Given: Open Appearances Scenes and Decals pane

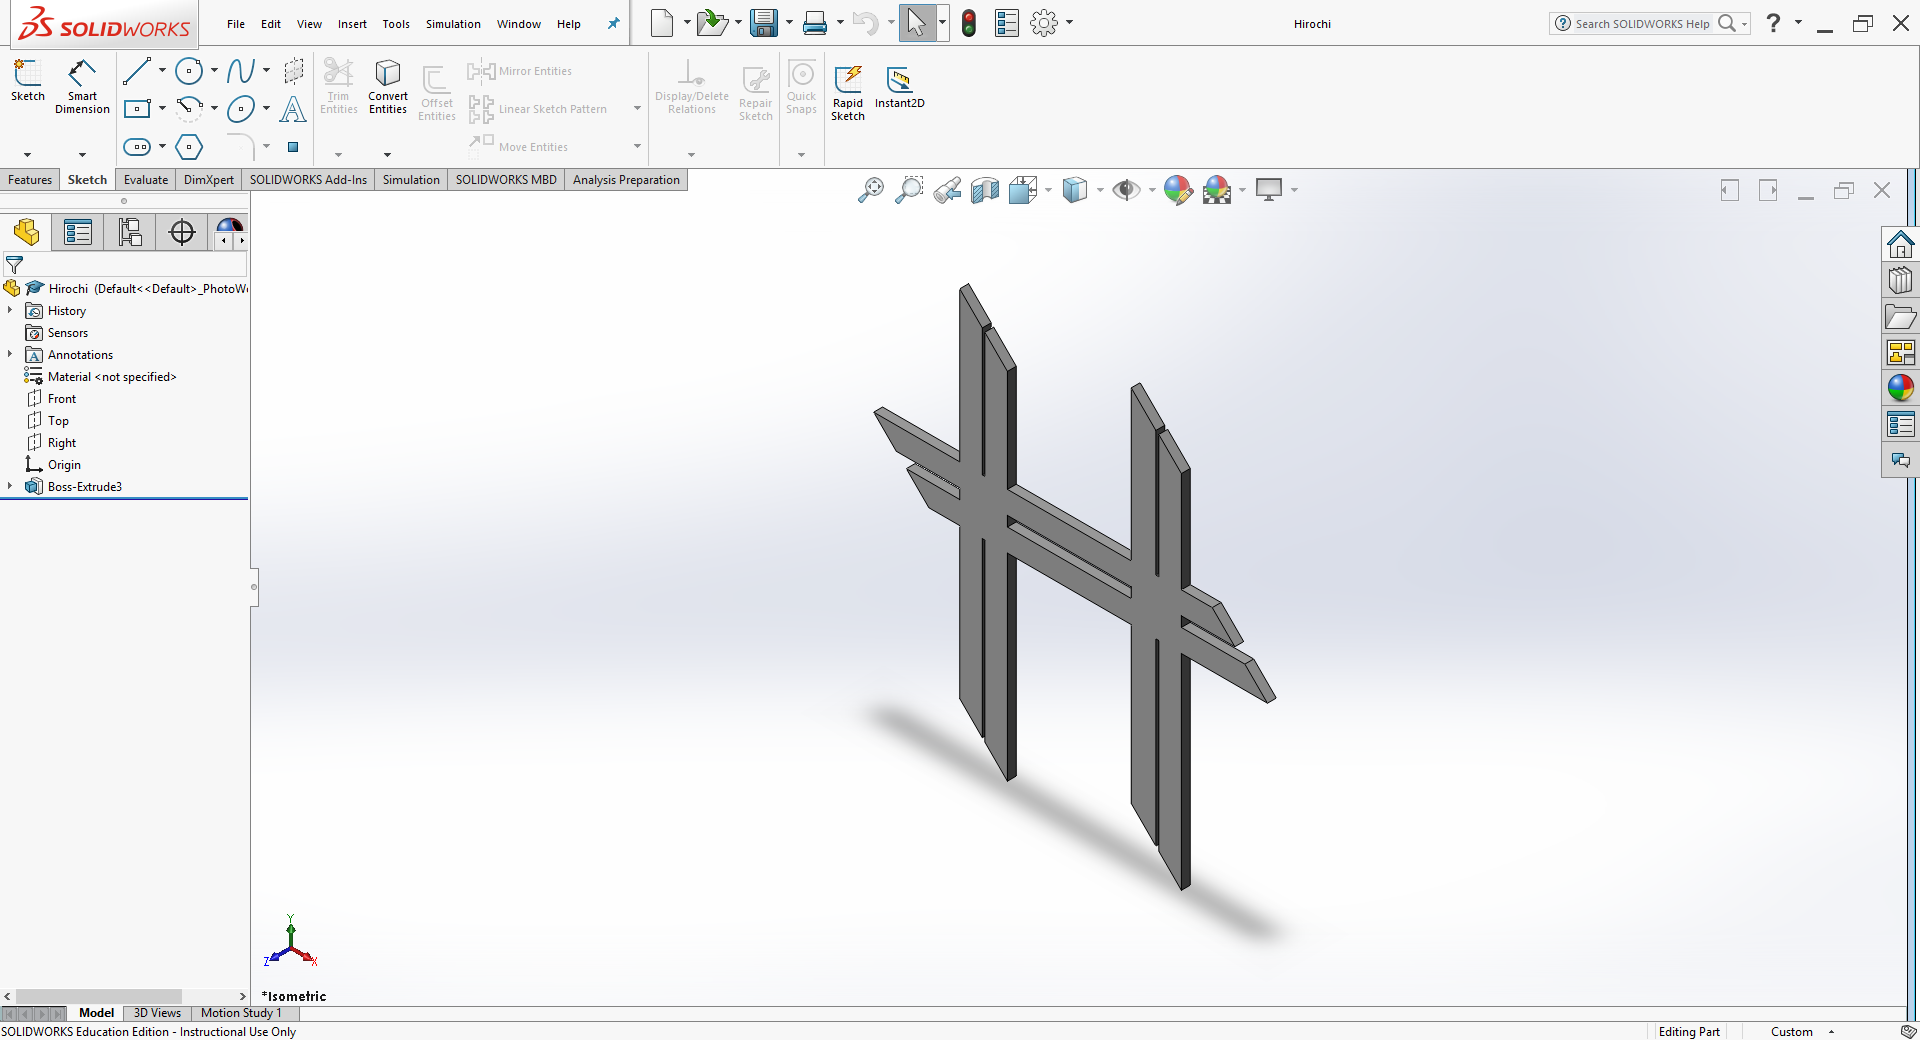Looking at the screenshot, I should 1900,388.
